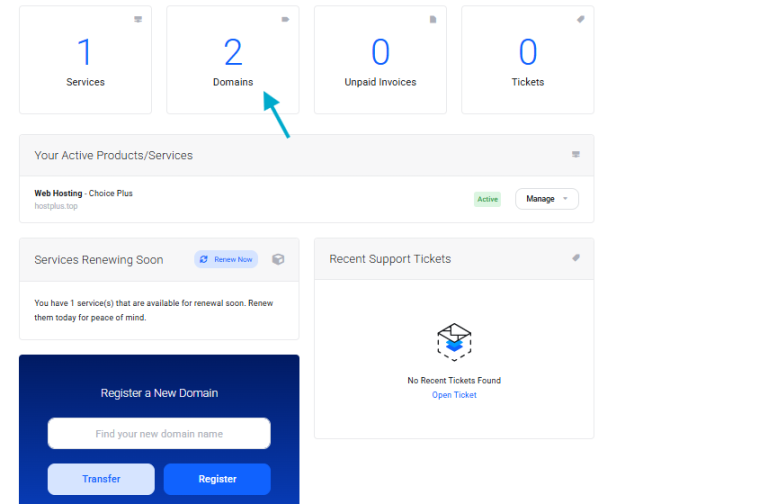
Task: Click the renewal notice paragraph text
Action: pos(153,310)
